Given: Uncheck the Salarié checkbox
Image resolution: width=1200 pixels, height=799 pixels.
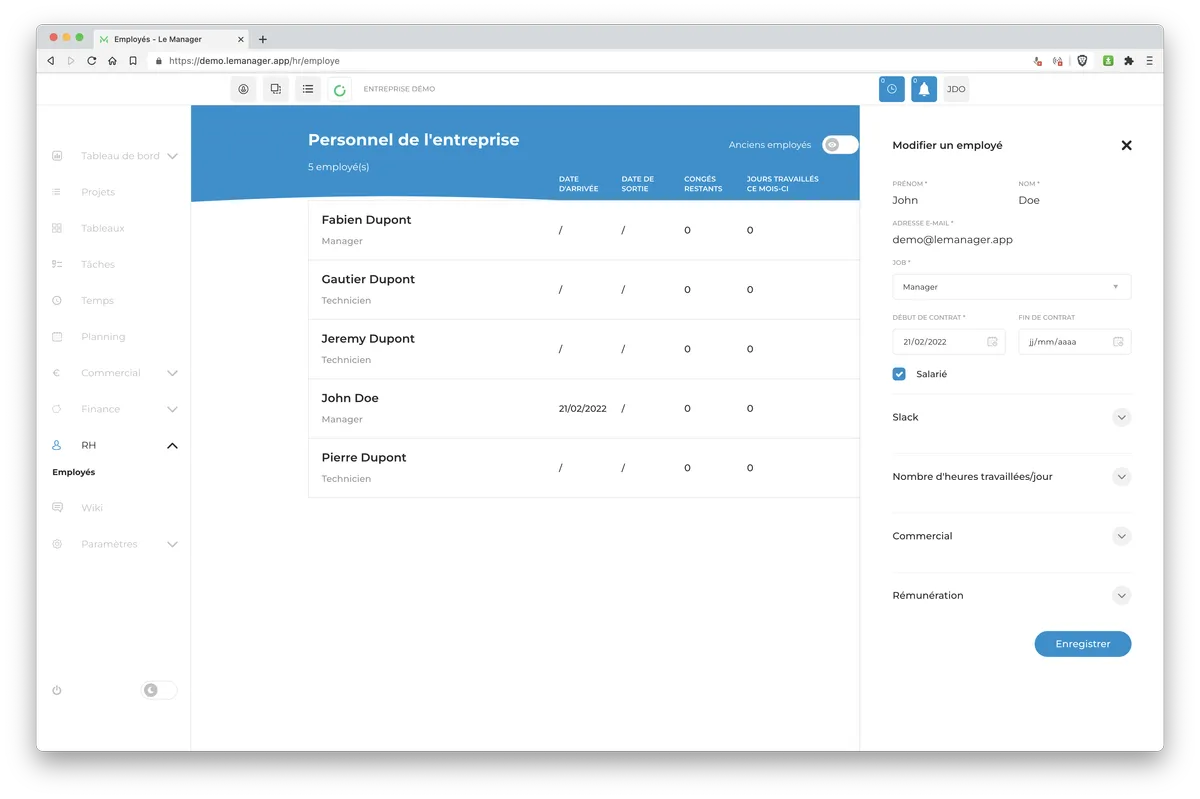Looking at the screenshot, I should click(899, 374).
